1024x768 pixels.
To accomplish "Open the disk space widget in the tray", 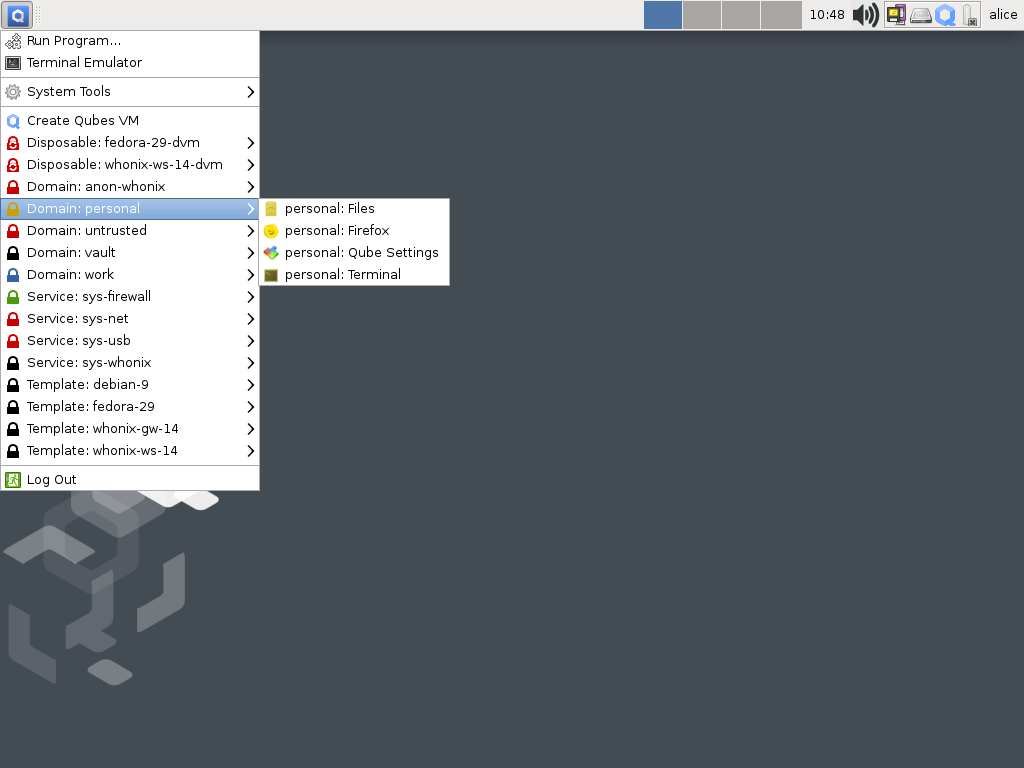I will (921, 14).
